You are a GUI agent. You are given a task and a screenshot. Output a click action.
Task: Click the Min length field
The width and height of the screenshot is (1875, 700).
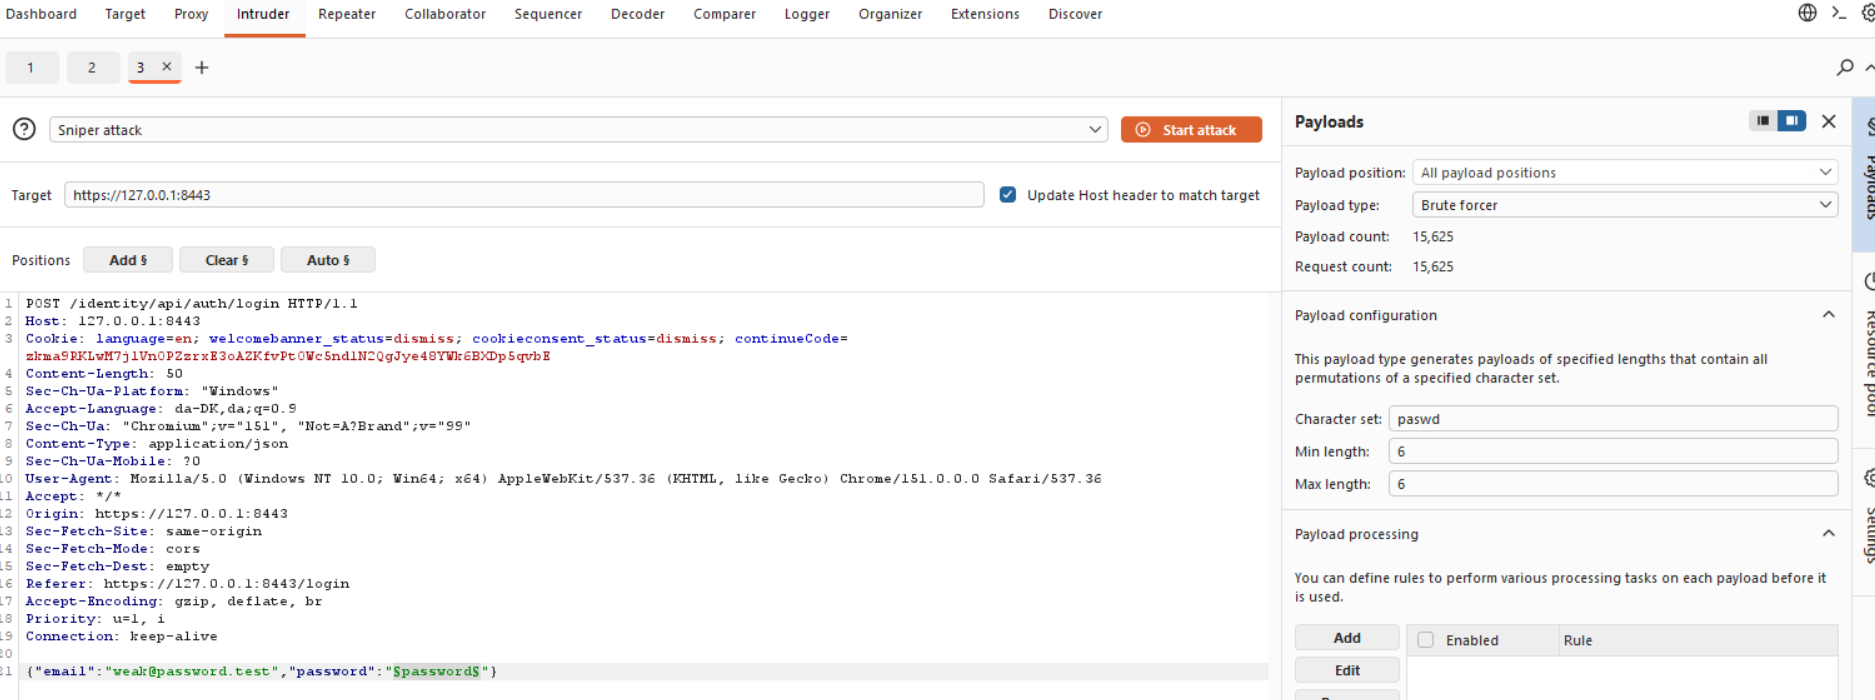coord(1613,451)
